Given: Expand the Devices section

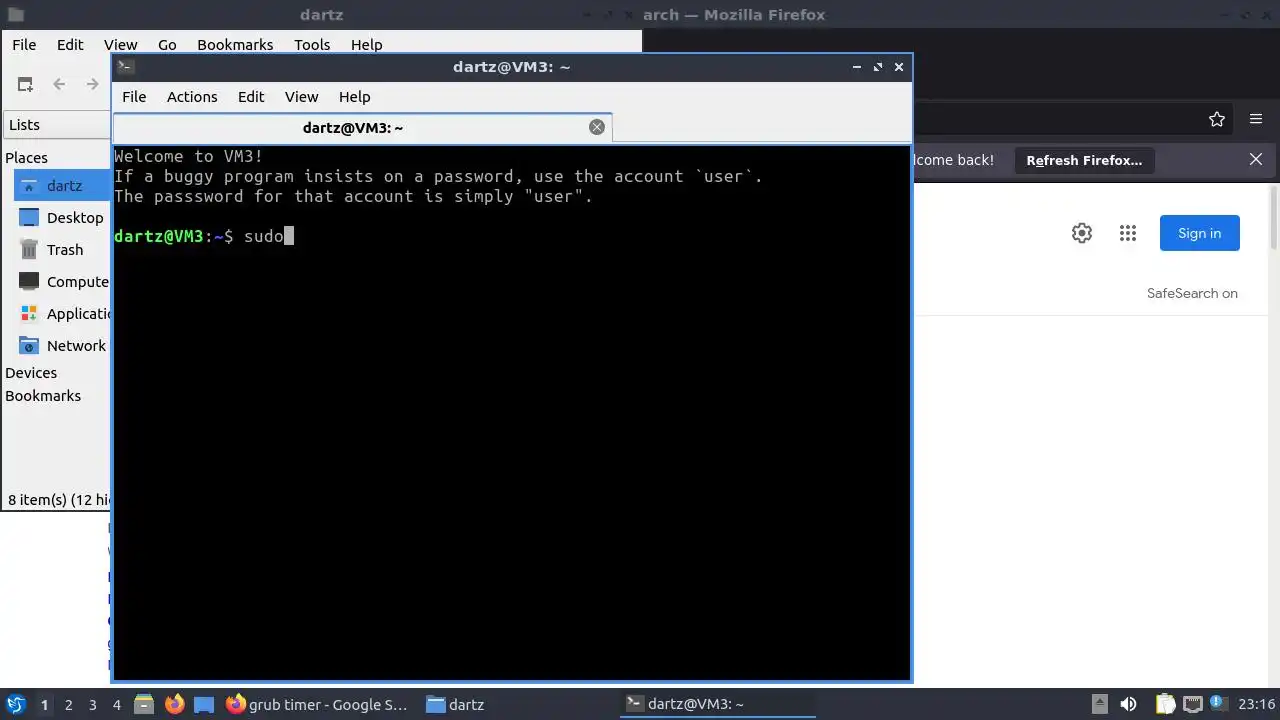Looking at the screenshot, I should click(x=31, y=373).
